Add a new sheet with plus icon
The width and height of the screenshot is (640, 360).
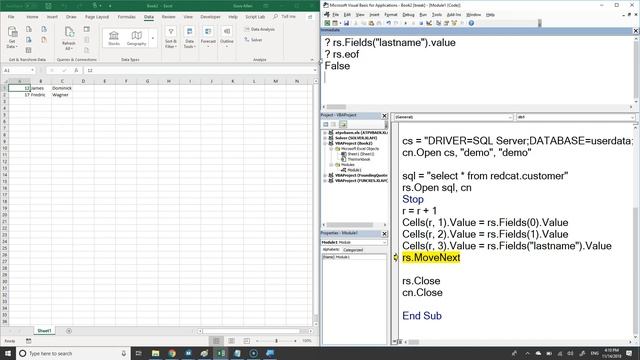[x=69, y=331]
